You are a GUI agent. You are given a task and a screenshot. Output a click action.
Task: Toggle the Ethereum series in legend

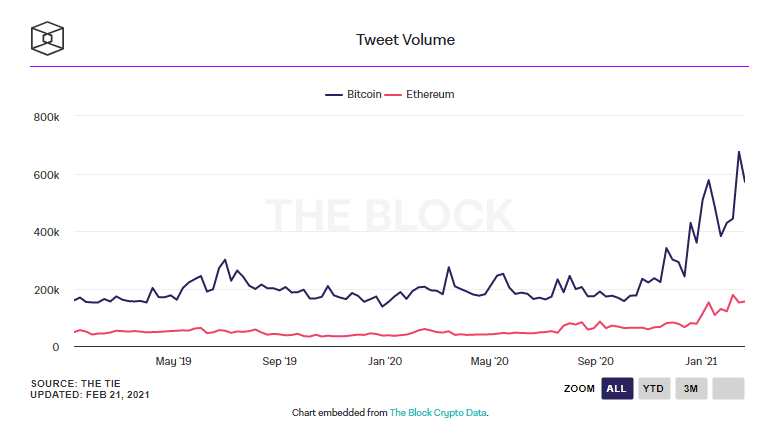tap(430, 94)
